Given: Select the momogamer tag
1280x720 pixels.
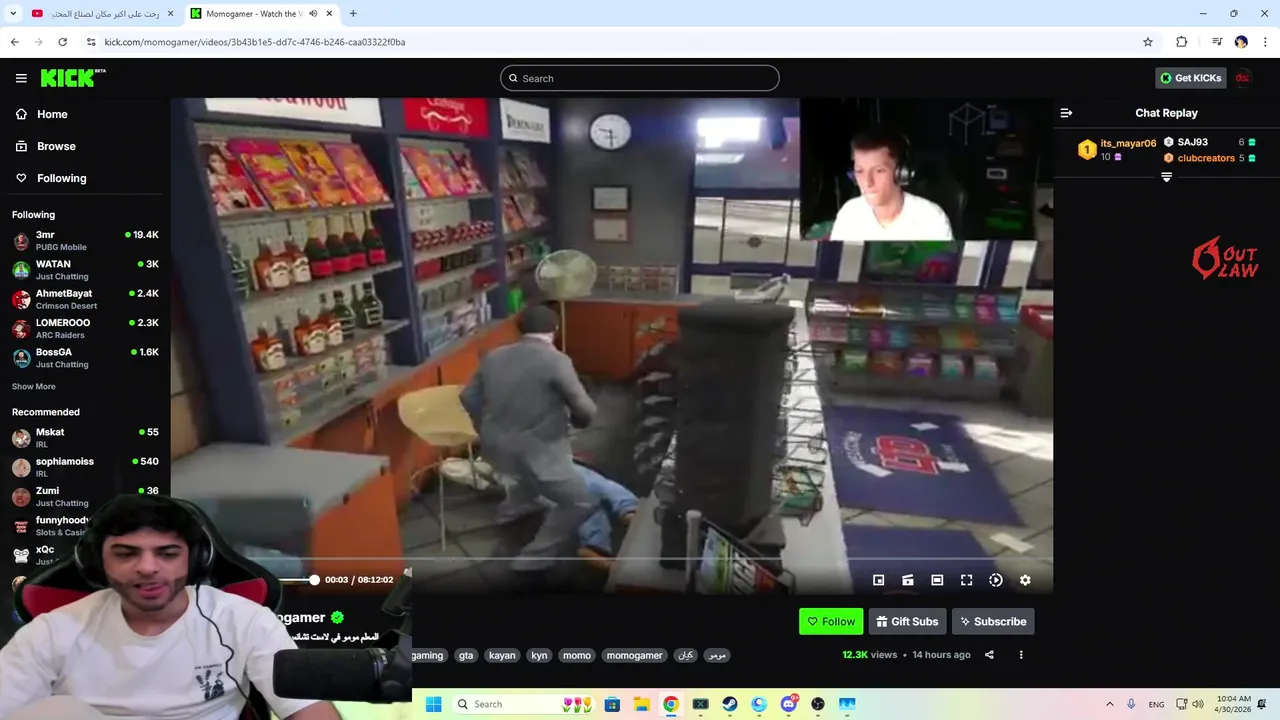Looking at the screenshot, I should (634, 655).
